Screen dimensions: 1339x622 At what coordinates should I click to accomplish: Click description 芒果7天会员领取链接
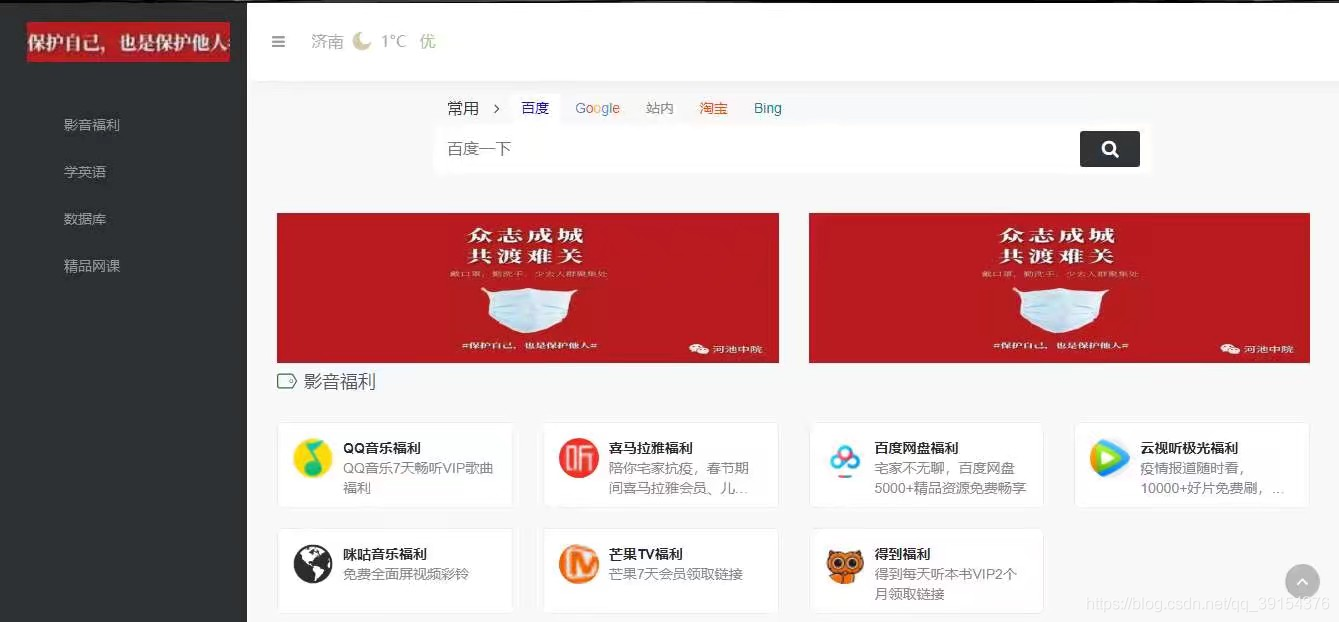pyautogui.click(x=676, y=574)
